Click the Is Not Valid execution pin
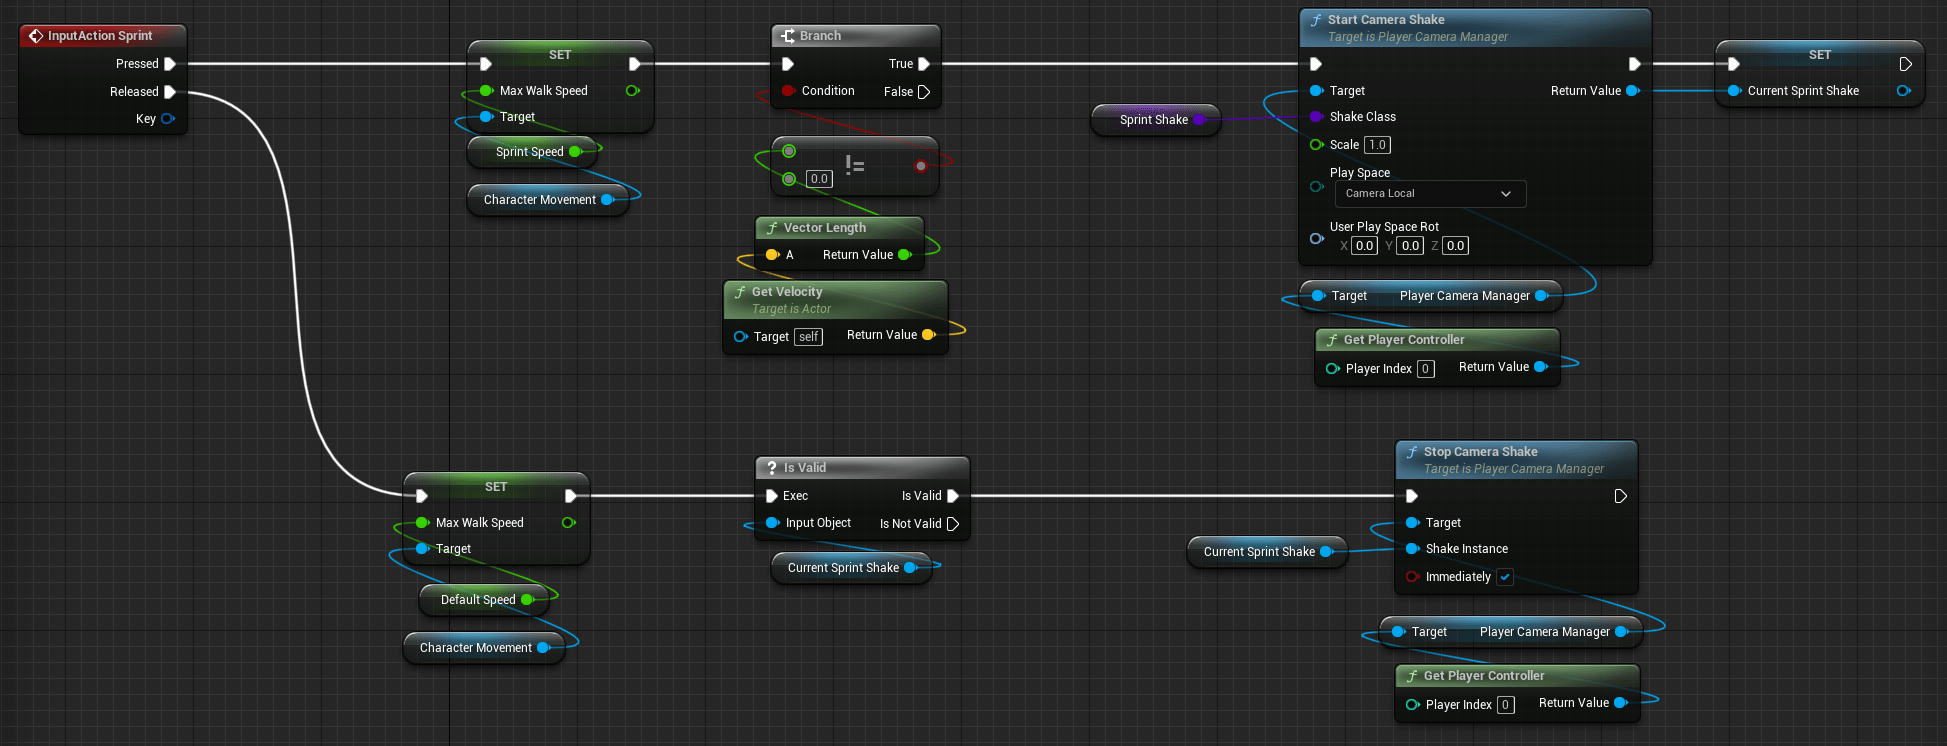The image size is (1947, 746). pyautogui.click(x=953, y=524)
